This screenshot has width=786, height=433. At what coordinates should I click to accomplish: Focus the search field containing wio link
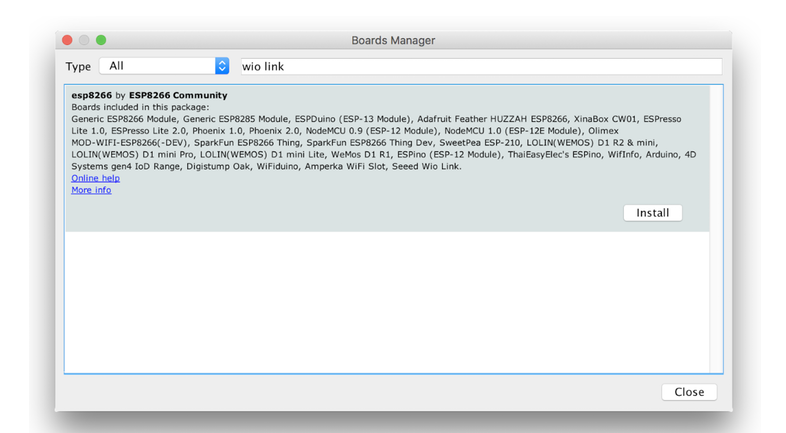(x=480, y=66)
